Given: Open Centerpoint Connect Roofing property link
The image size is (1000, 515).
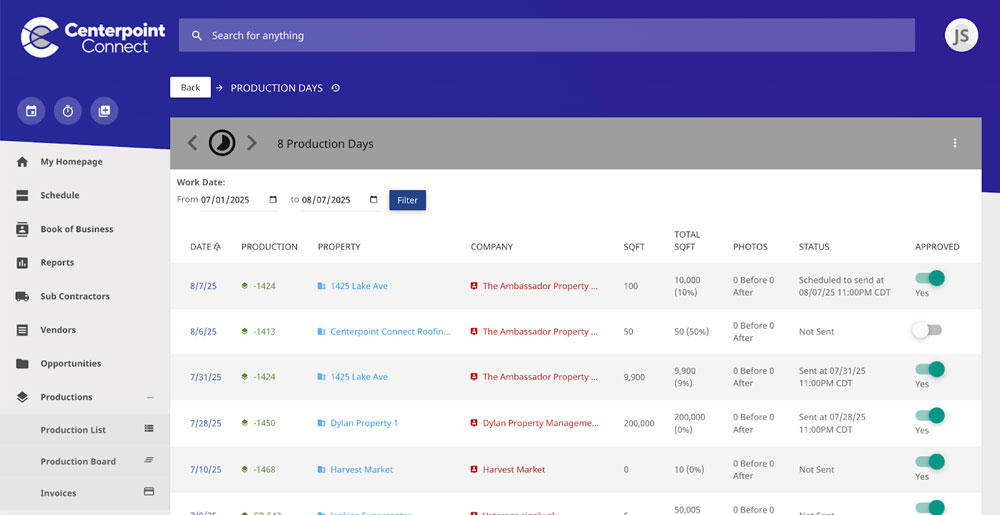Looking at the screenshot, I should [390, 331].
